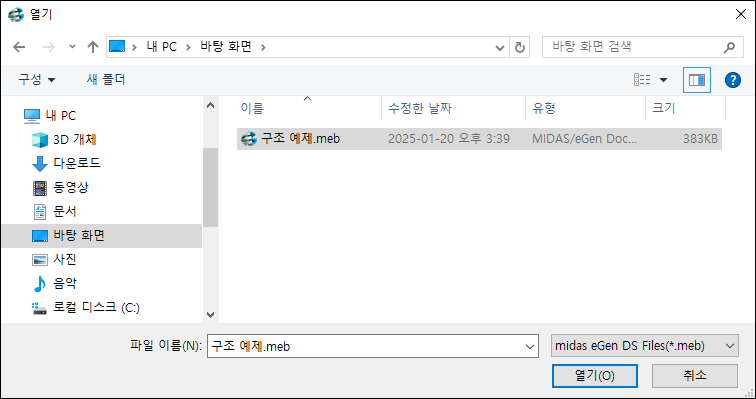This screenshot has height=399, width=756.
Task: Select 내 PC in navigation tree
Action: point(50,116)
